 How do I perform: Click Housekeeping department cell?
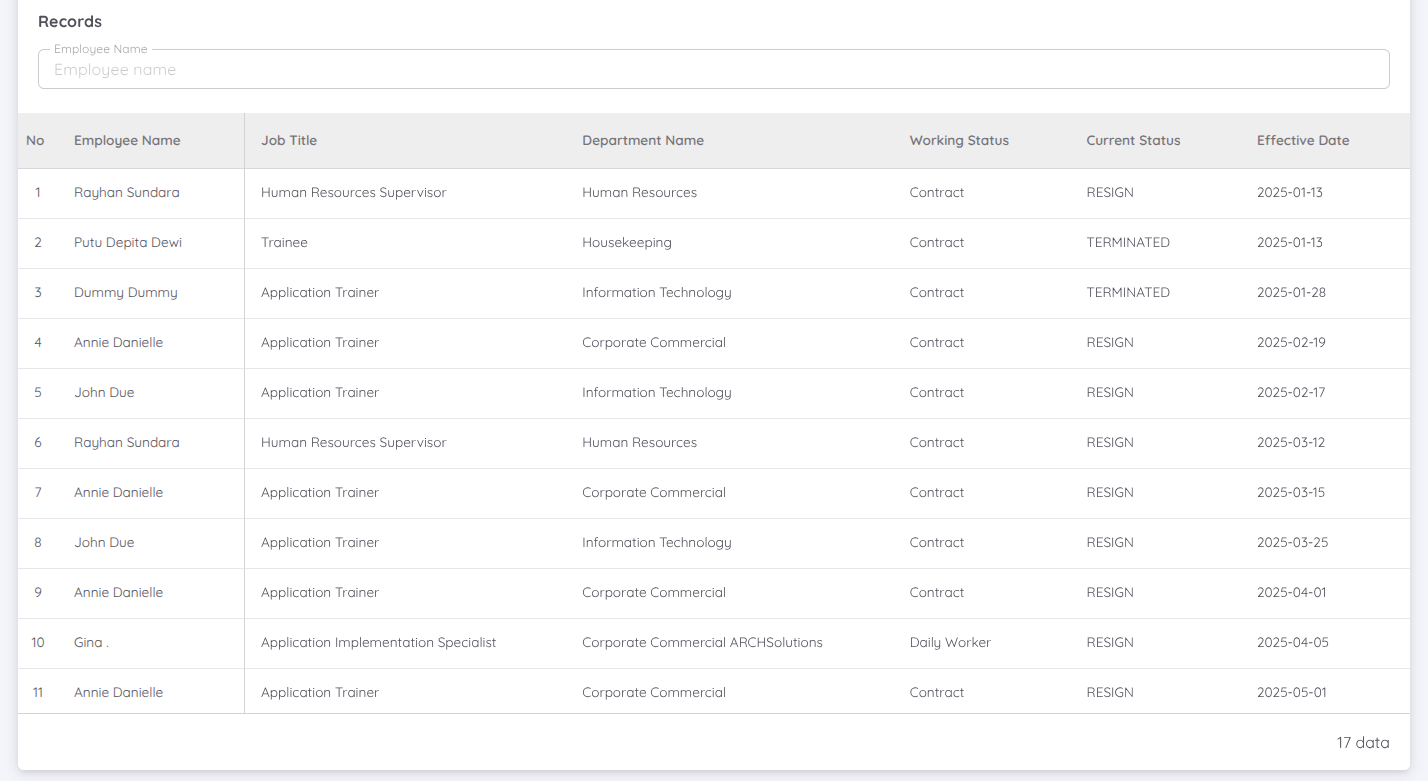(627, 243)
